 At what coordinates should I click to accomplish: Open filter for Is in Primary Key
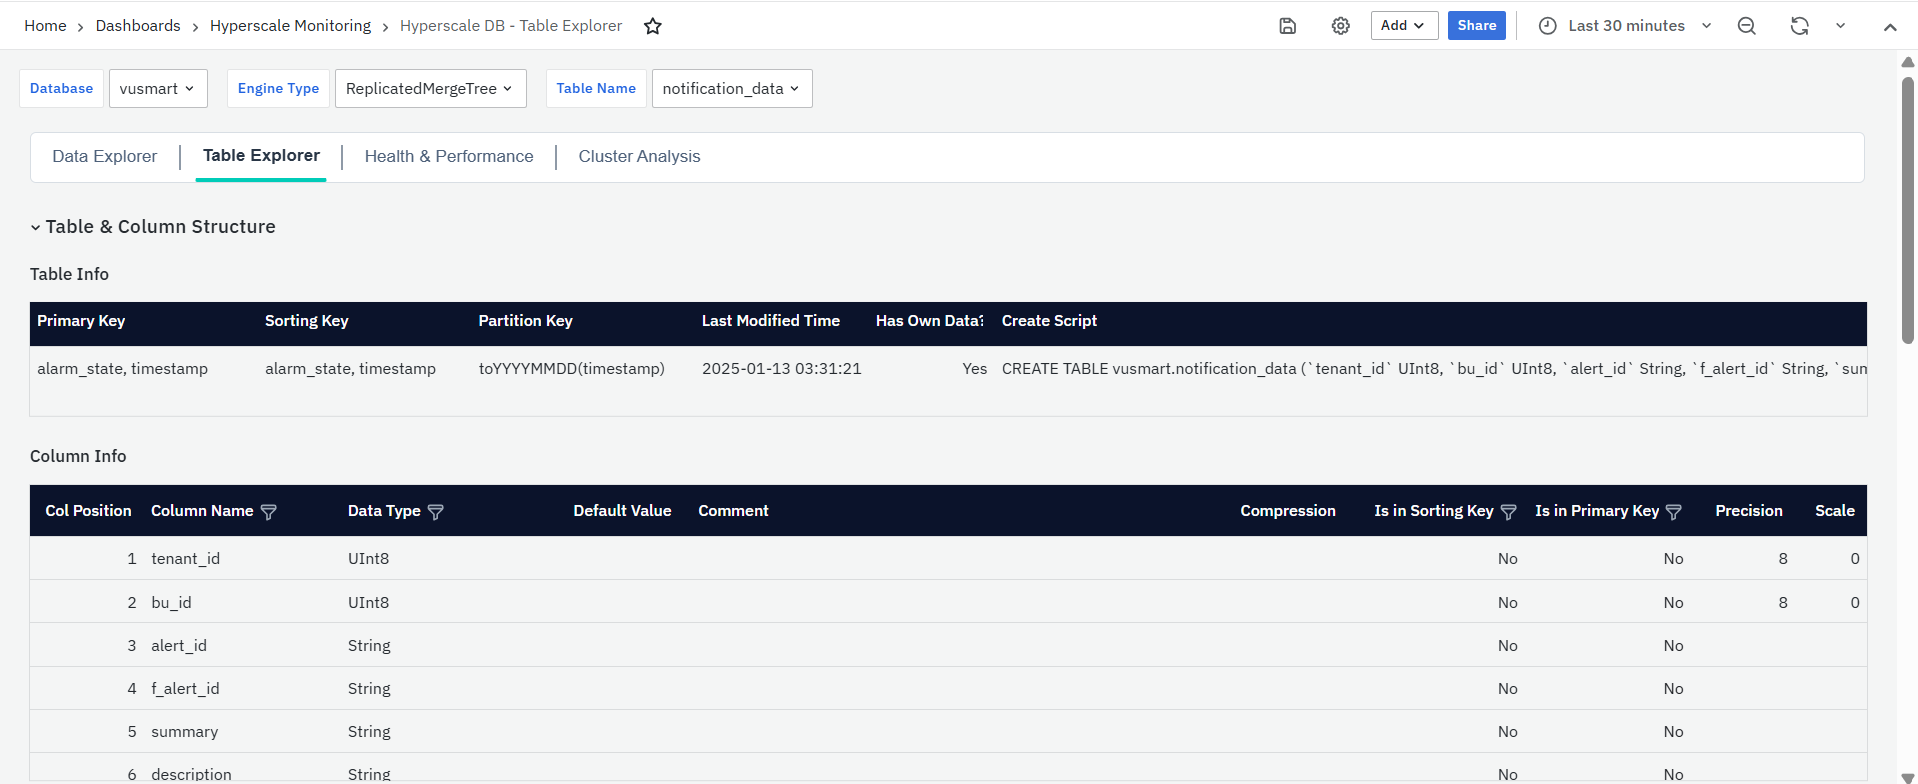point(1674,512)
